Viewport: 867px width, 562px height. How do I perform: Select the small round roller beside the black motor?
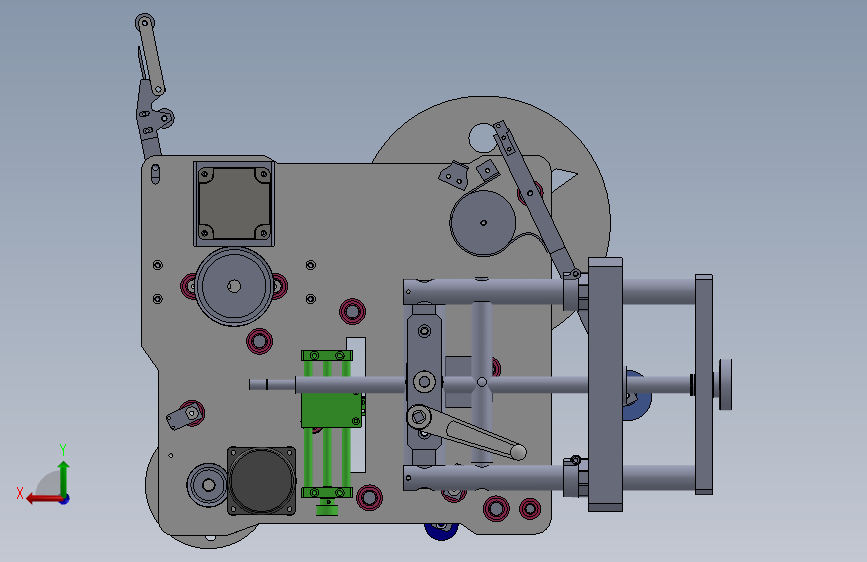coord(208,485)
